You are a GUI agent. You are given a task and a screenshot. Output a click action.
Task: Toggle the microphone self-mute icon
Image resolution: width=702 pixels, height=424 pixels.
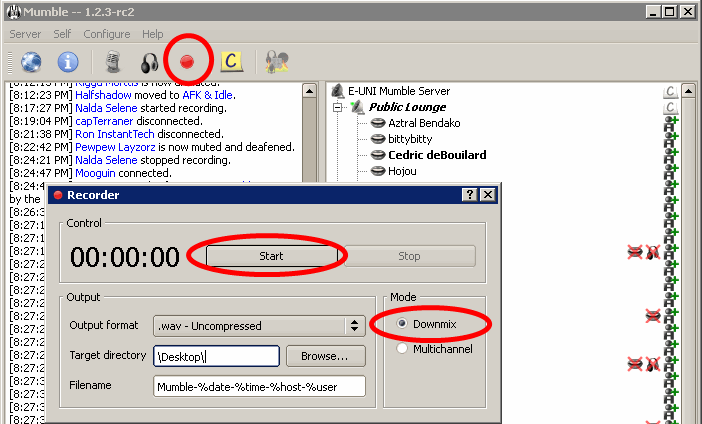coord(113,62)
